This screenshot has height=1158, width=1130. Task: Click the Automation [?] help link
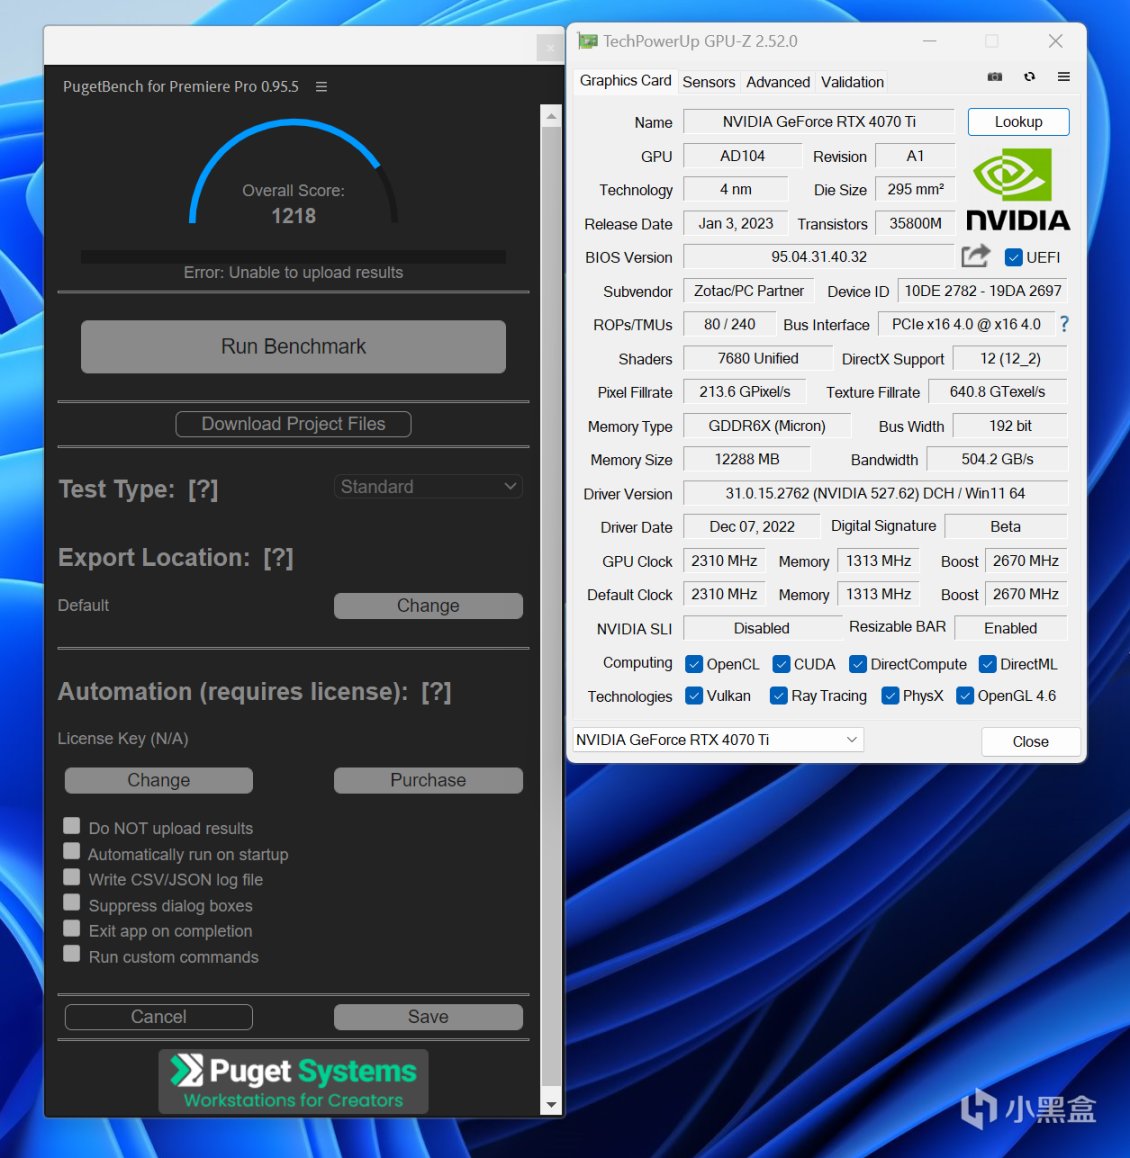pyautogui.click(x=436, y=692)
